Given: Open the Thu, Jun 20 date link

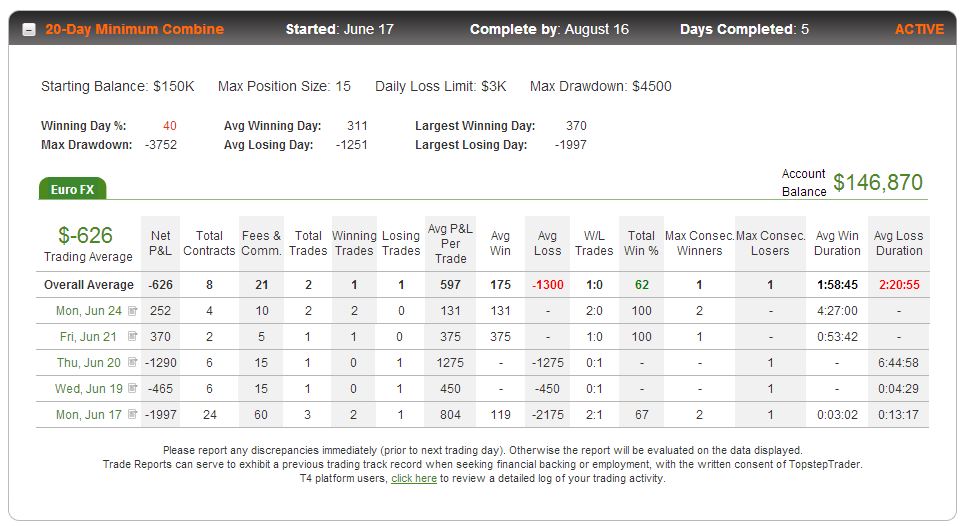Looking at the screenshot, I should (x=89, y=363).
